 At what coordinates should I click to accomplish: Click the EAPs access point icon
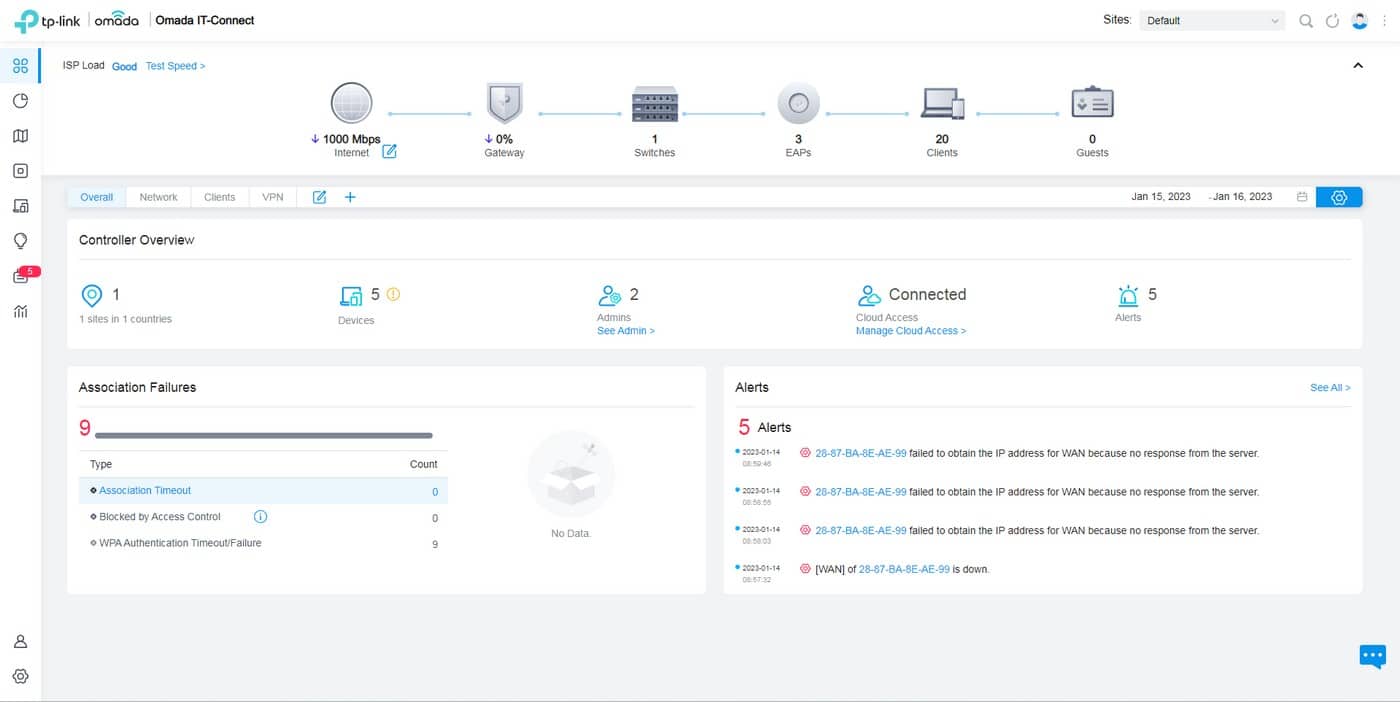point(798,103)
